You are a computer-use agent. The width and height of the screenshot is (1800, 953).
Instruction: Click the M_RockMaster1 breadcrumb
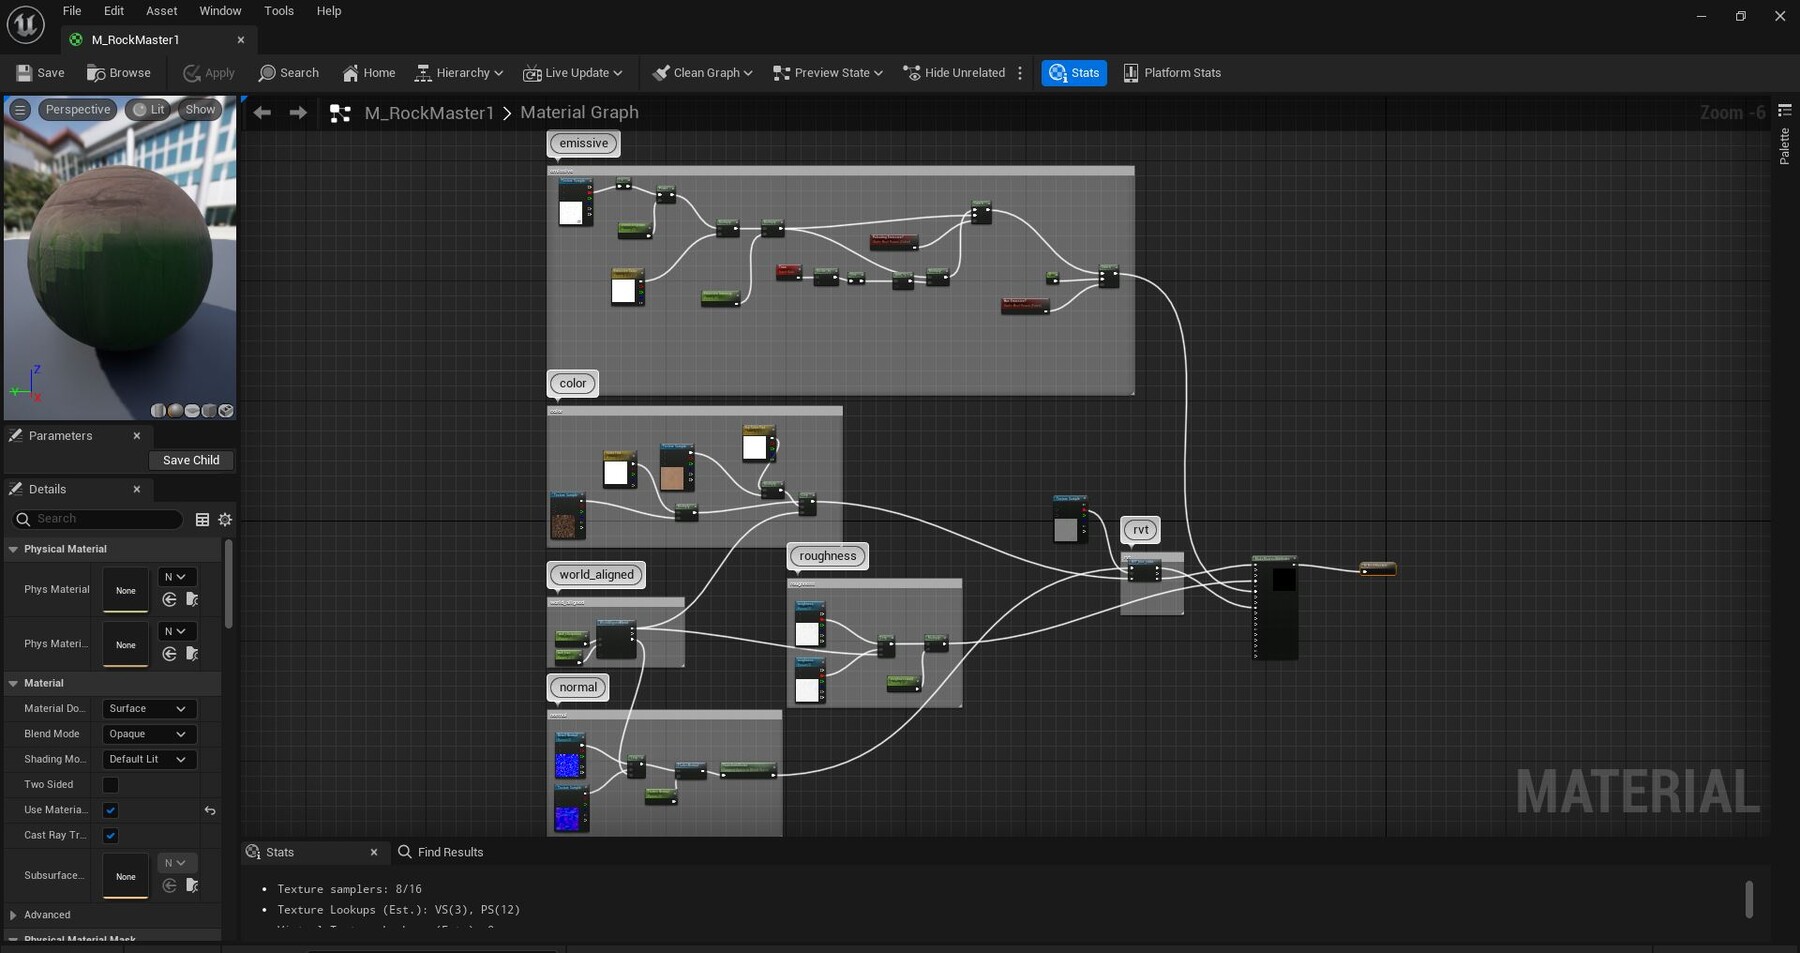(x=429, y=113)
